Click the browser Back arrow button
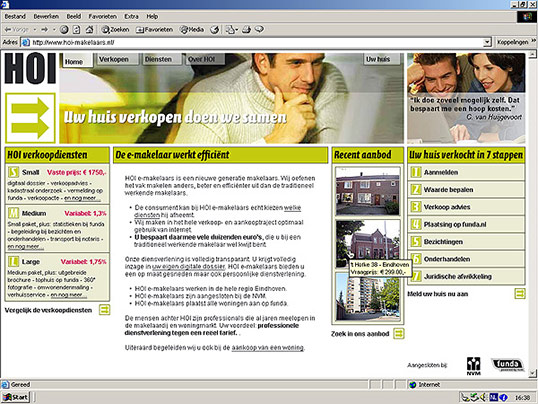This screenshot has width=538, height=404. (16, 30)
